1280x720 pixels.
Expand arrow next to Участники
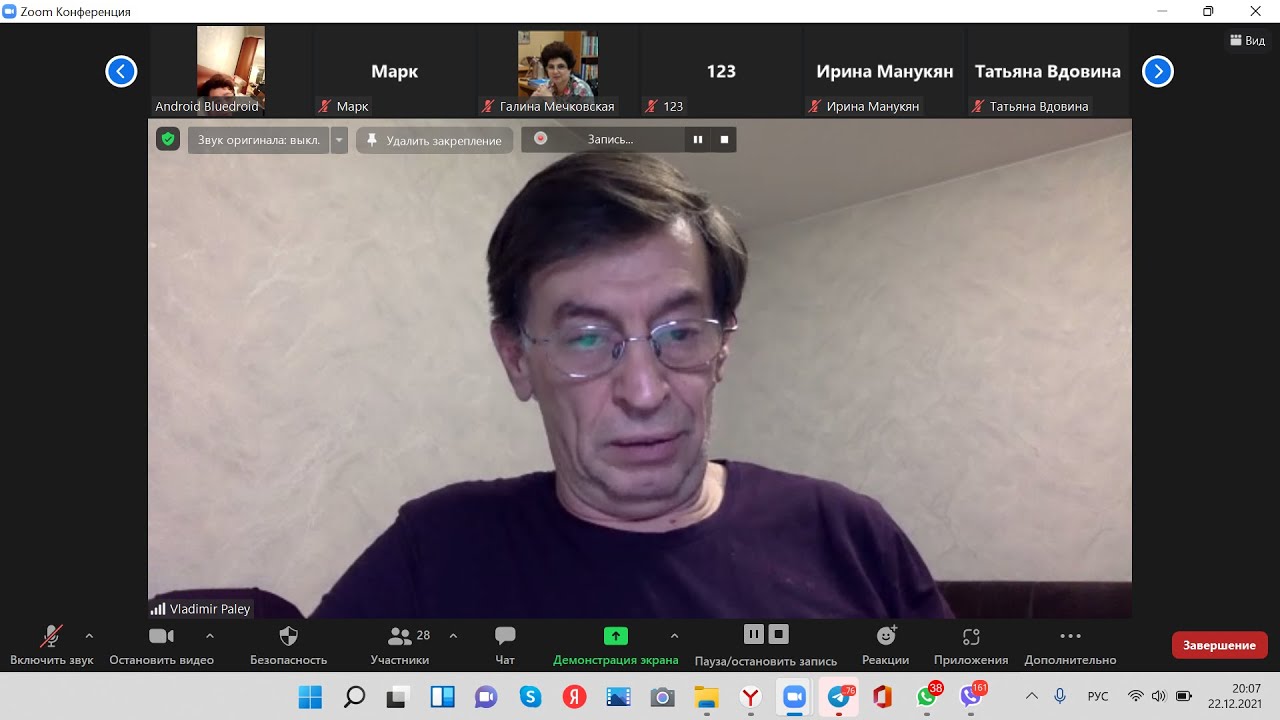coord(453,635)
